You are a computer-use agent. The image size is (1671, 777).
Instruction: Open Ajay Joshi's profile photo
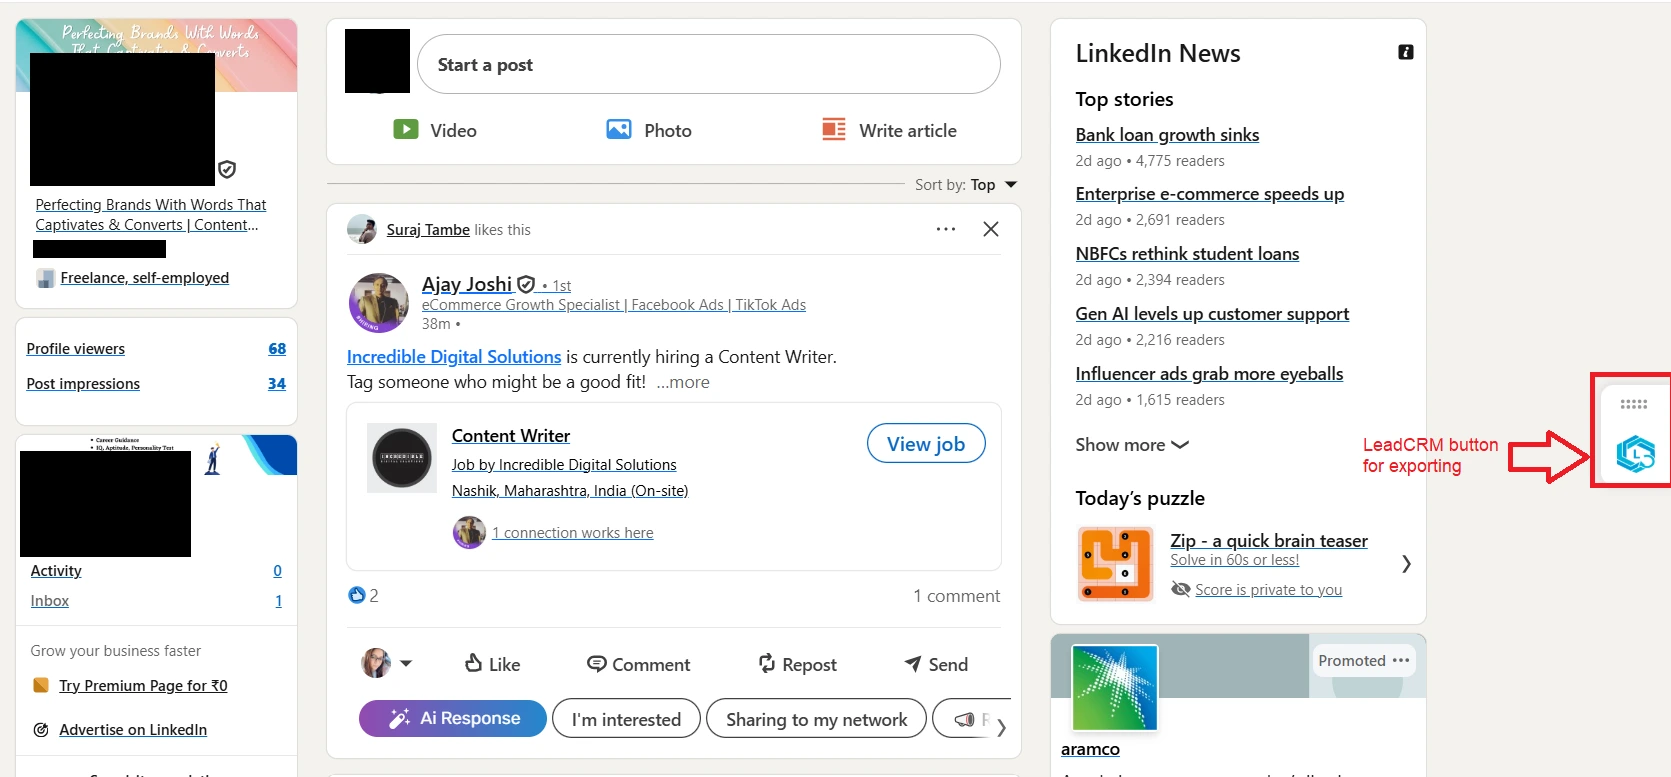pyautogui.click(x=378, y=303)
